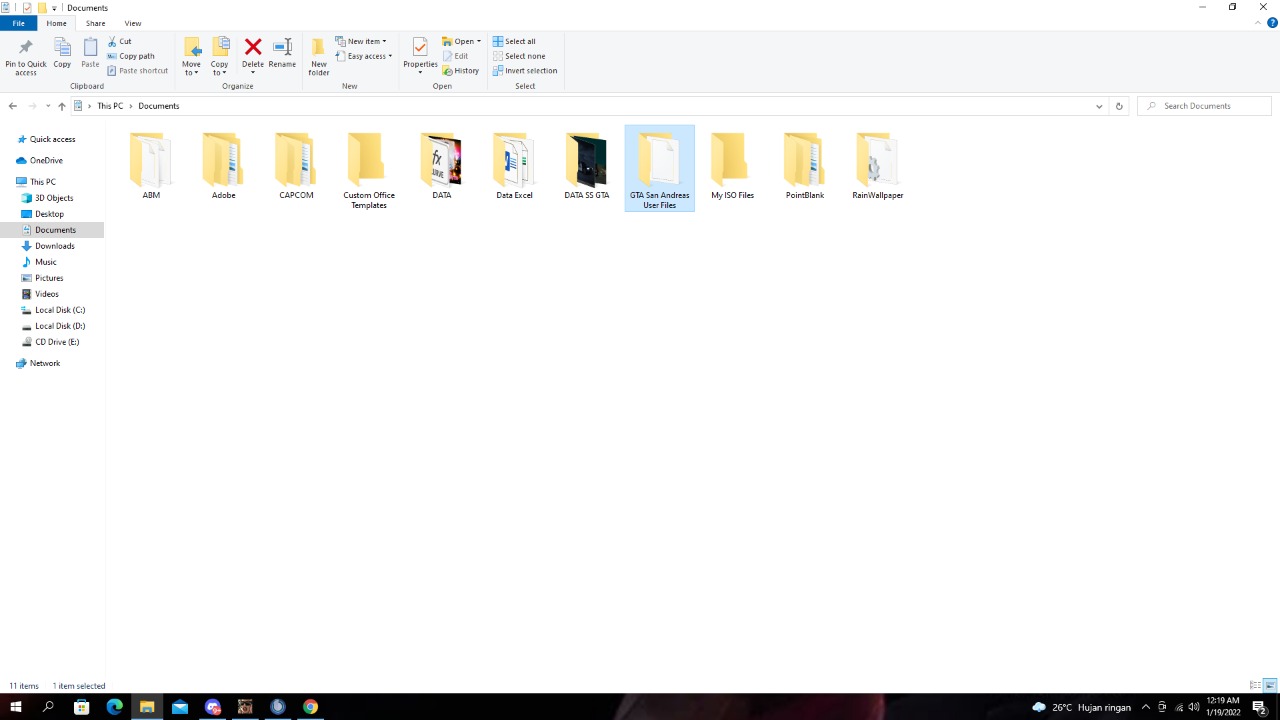Click Copy path command
Viewport: 1280px width, 720px height.
tap(131, 56)
